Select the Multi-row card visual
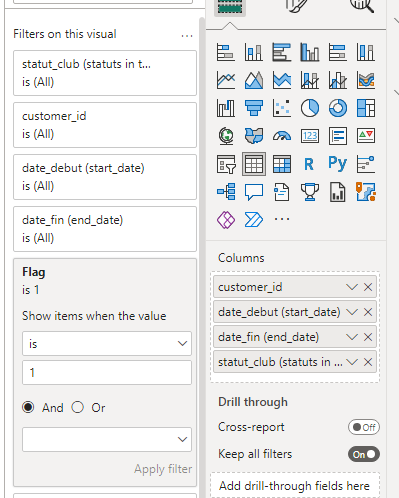The width and height of the screenshot is (399, 498). [338, 136]
